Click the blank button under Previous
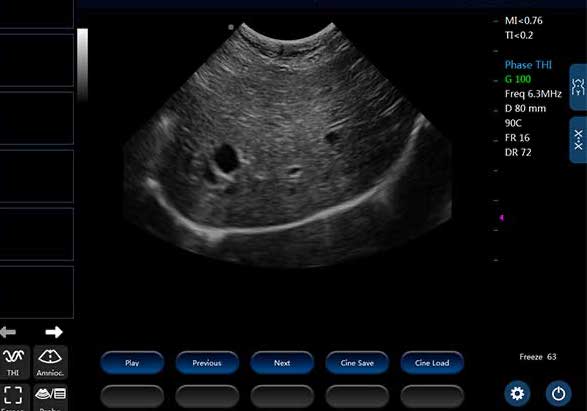The height and width of the screenshot is (411, 587). point(207,396)
